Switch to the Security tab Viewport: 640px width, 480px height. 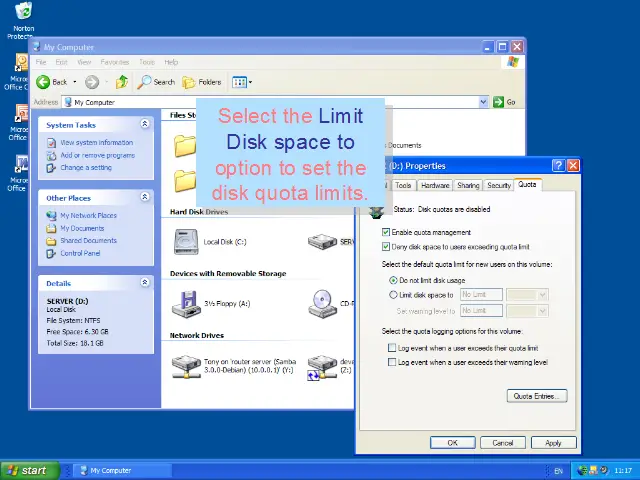499,185
